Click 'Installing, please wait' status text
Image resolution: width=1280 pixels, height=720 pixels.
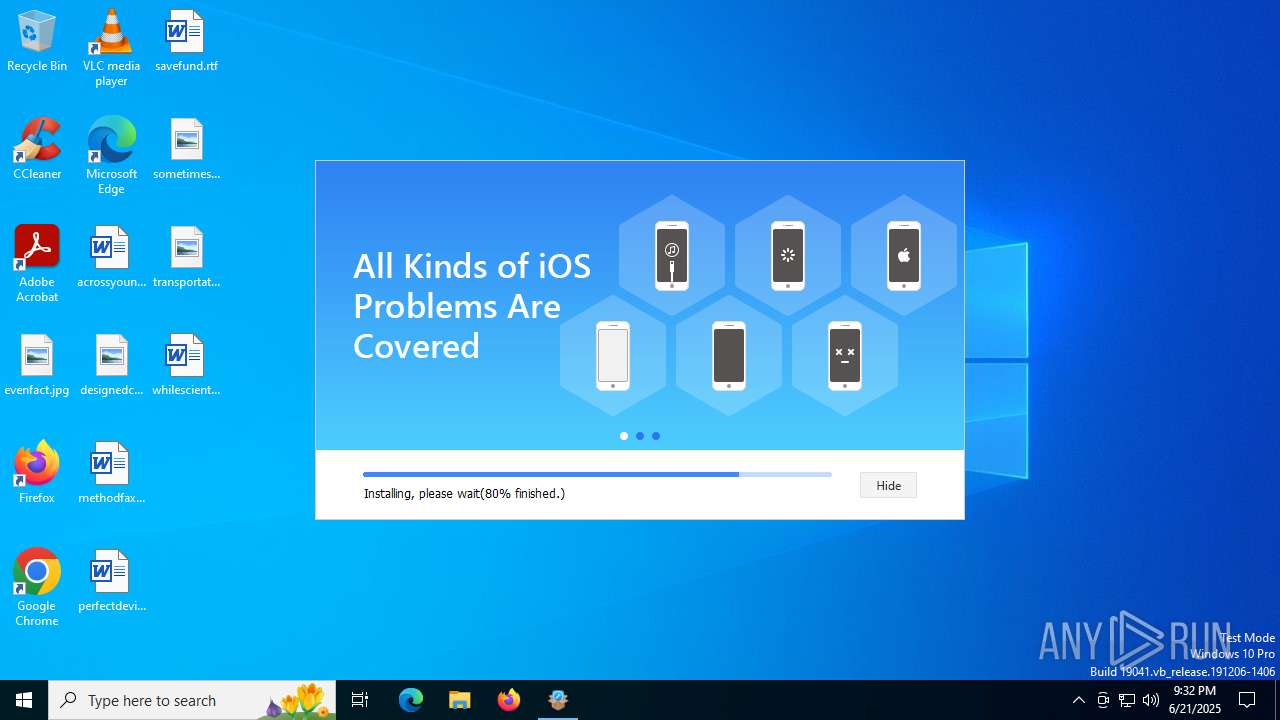pyautogui.click(x=464, y=493)
